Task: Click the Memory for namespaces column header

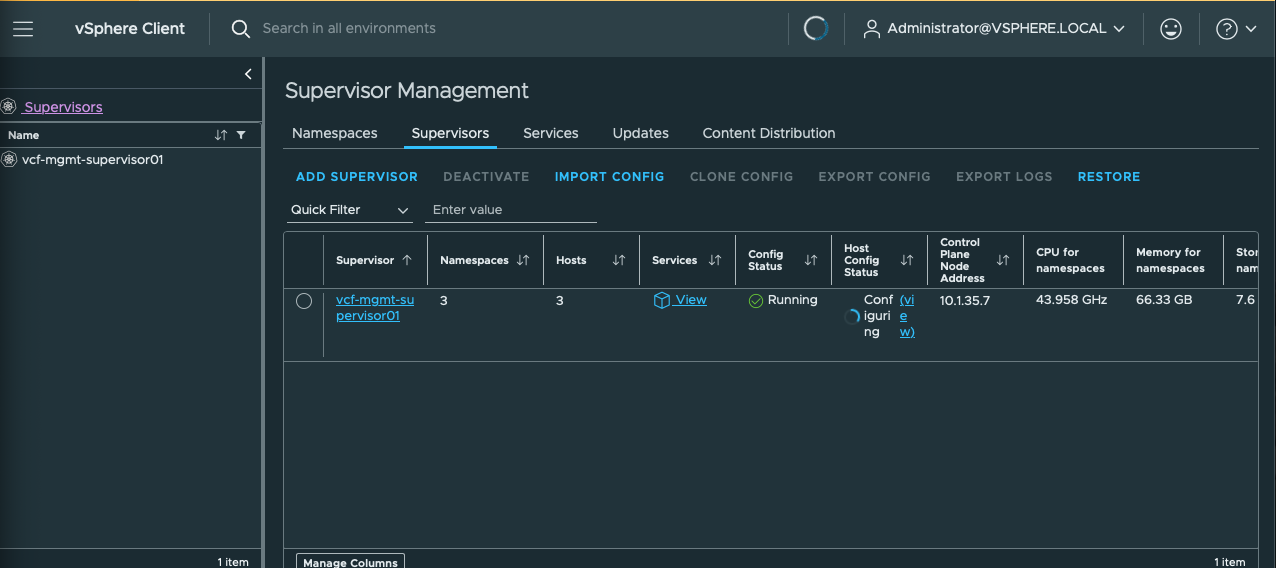Action: click(x=1170, y=260)
